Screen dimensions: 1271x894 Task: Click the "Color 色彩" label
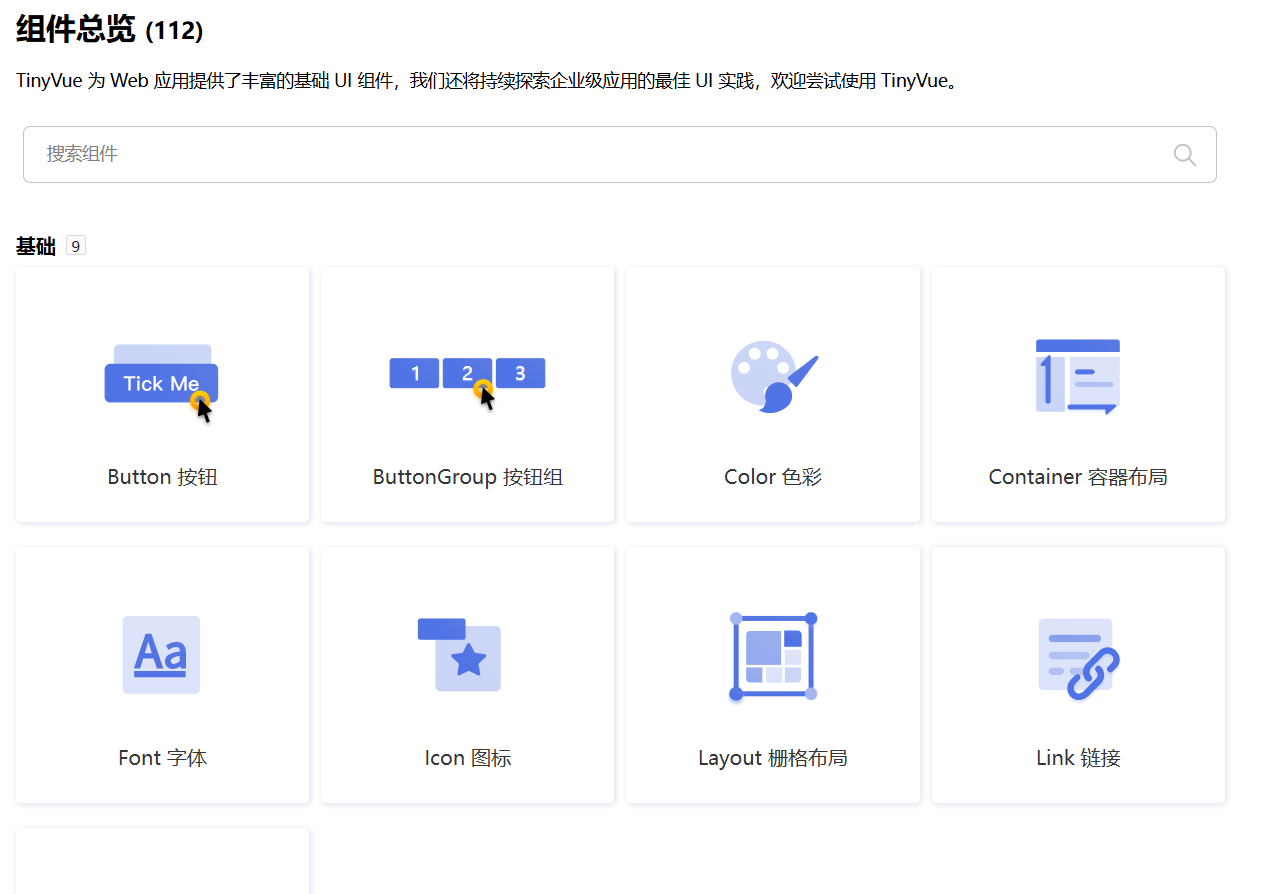point(773,477)
